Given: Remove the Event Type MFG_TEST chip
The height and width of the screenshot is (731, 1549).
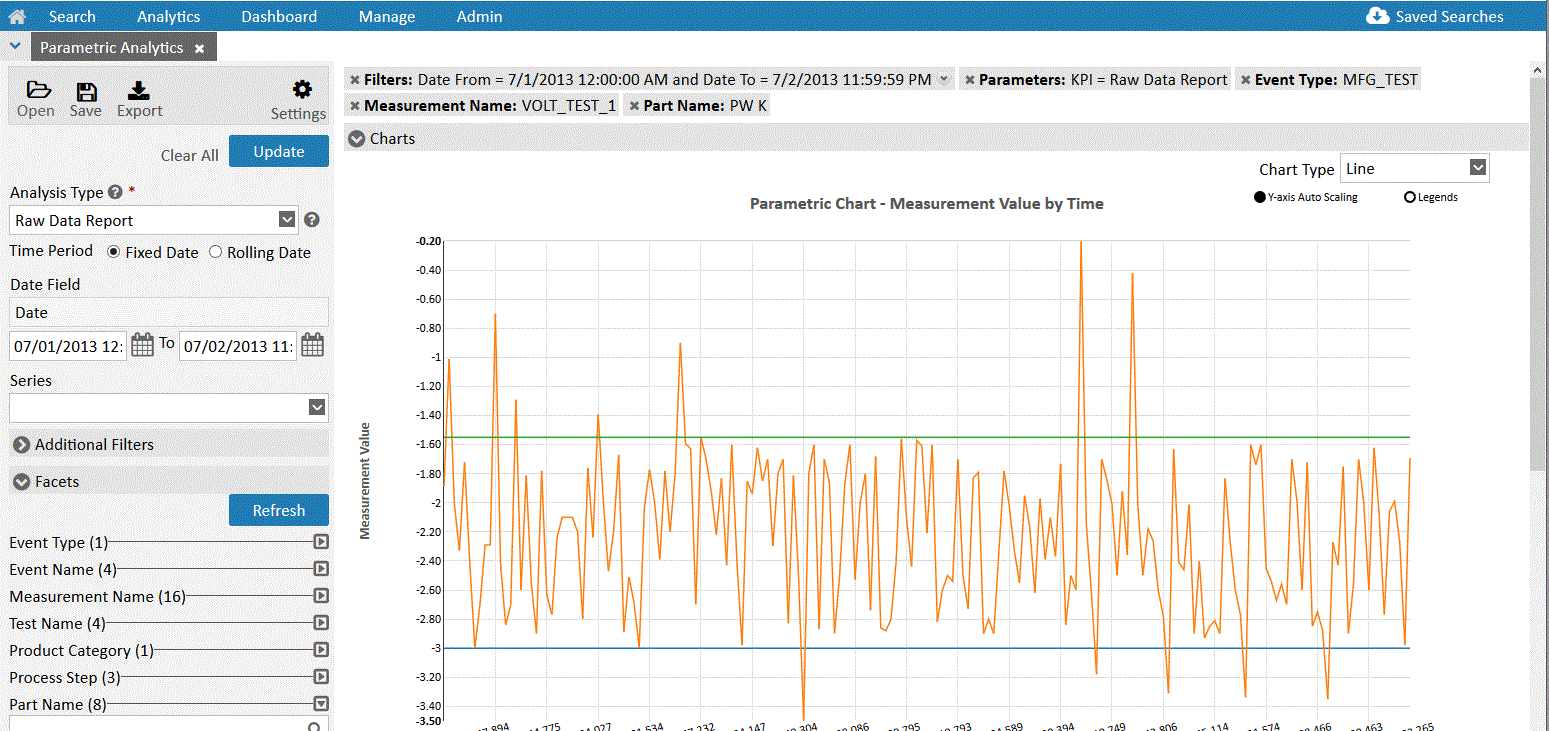Looking at the screenshot, I should click(1245, 79).
